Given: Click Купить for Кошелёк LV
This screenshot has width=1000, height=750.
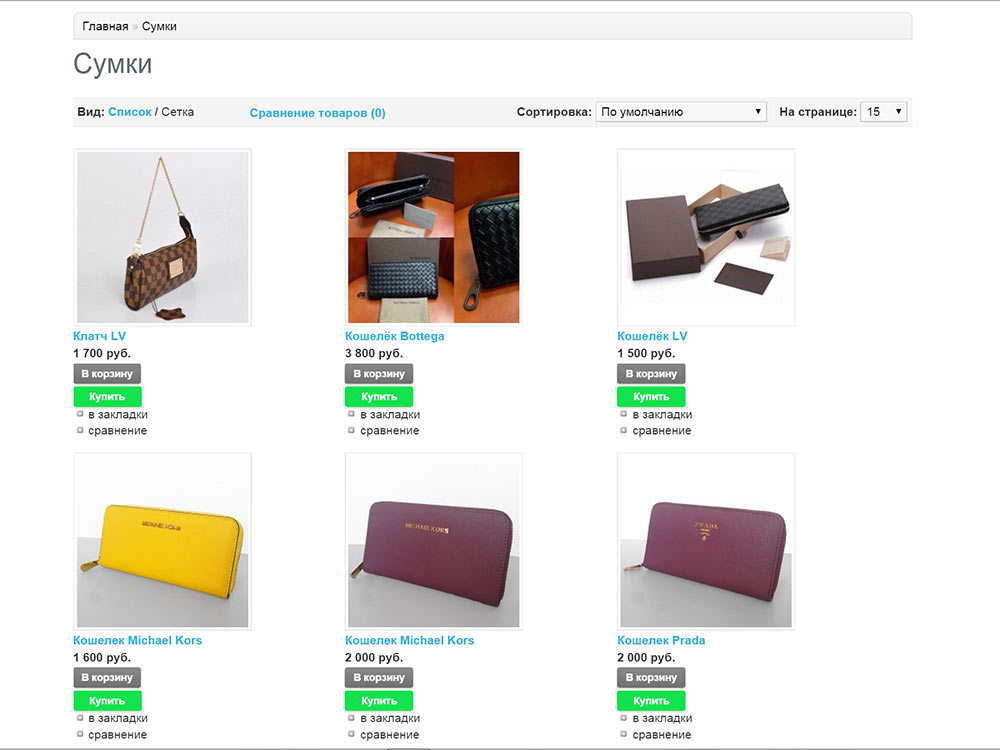Looking at the screenshot, I should [651, 397].
